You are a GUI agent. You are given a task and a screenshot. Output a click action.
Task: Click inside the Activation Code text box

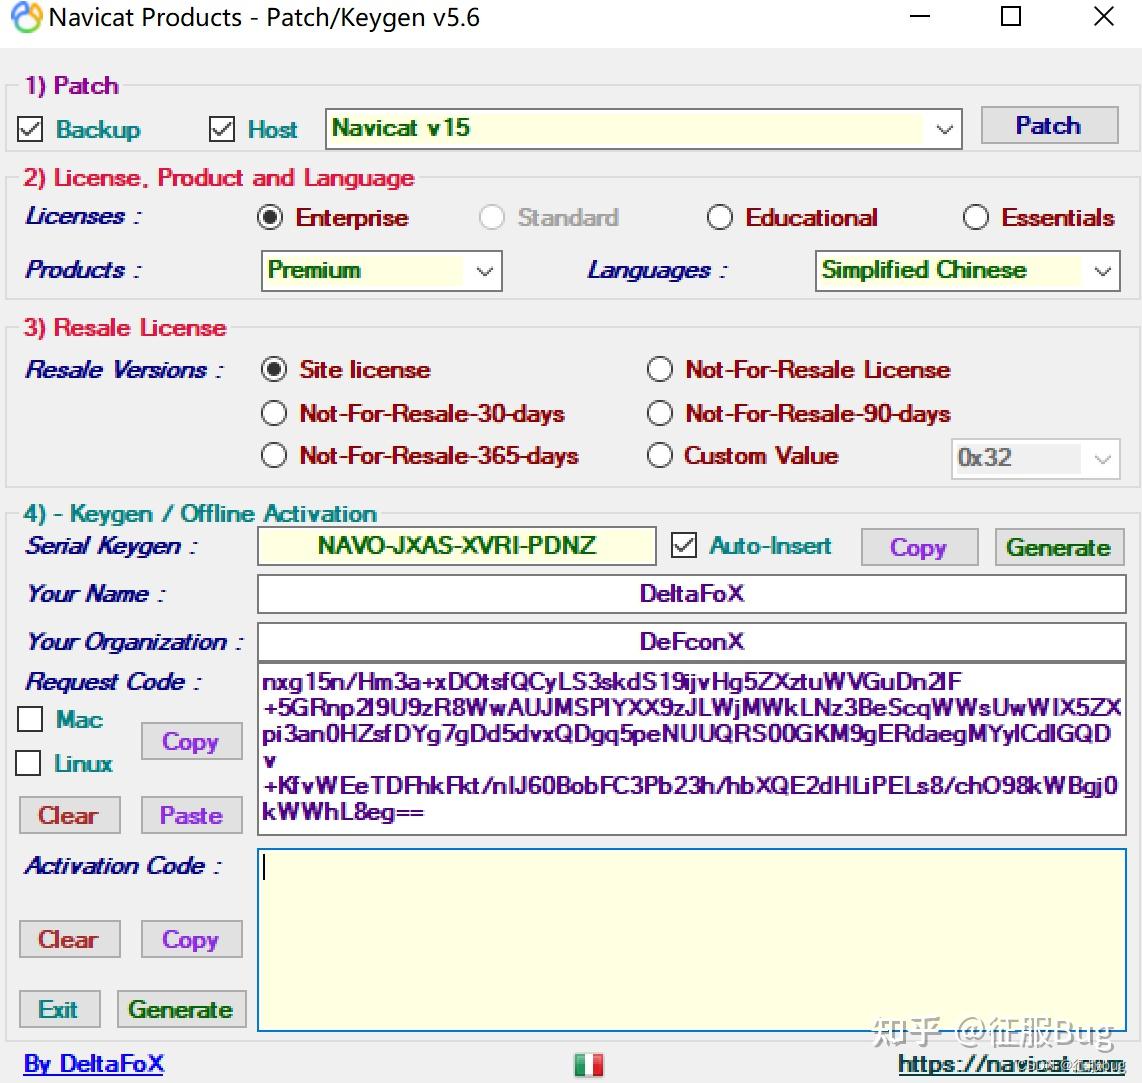pyautogui.click(x=691, y=940)
